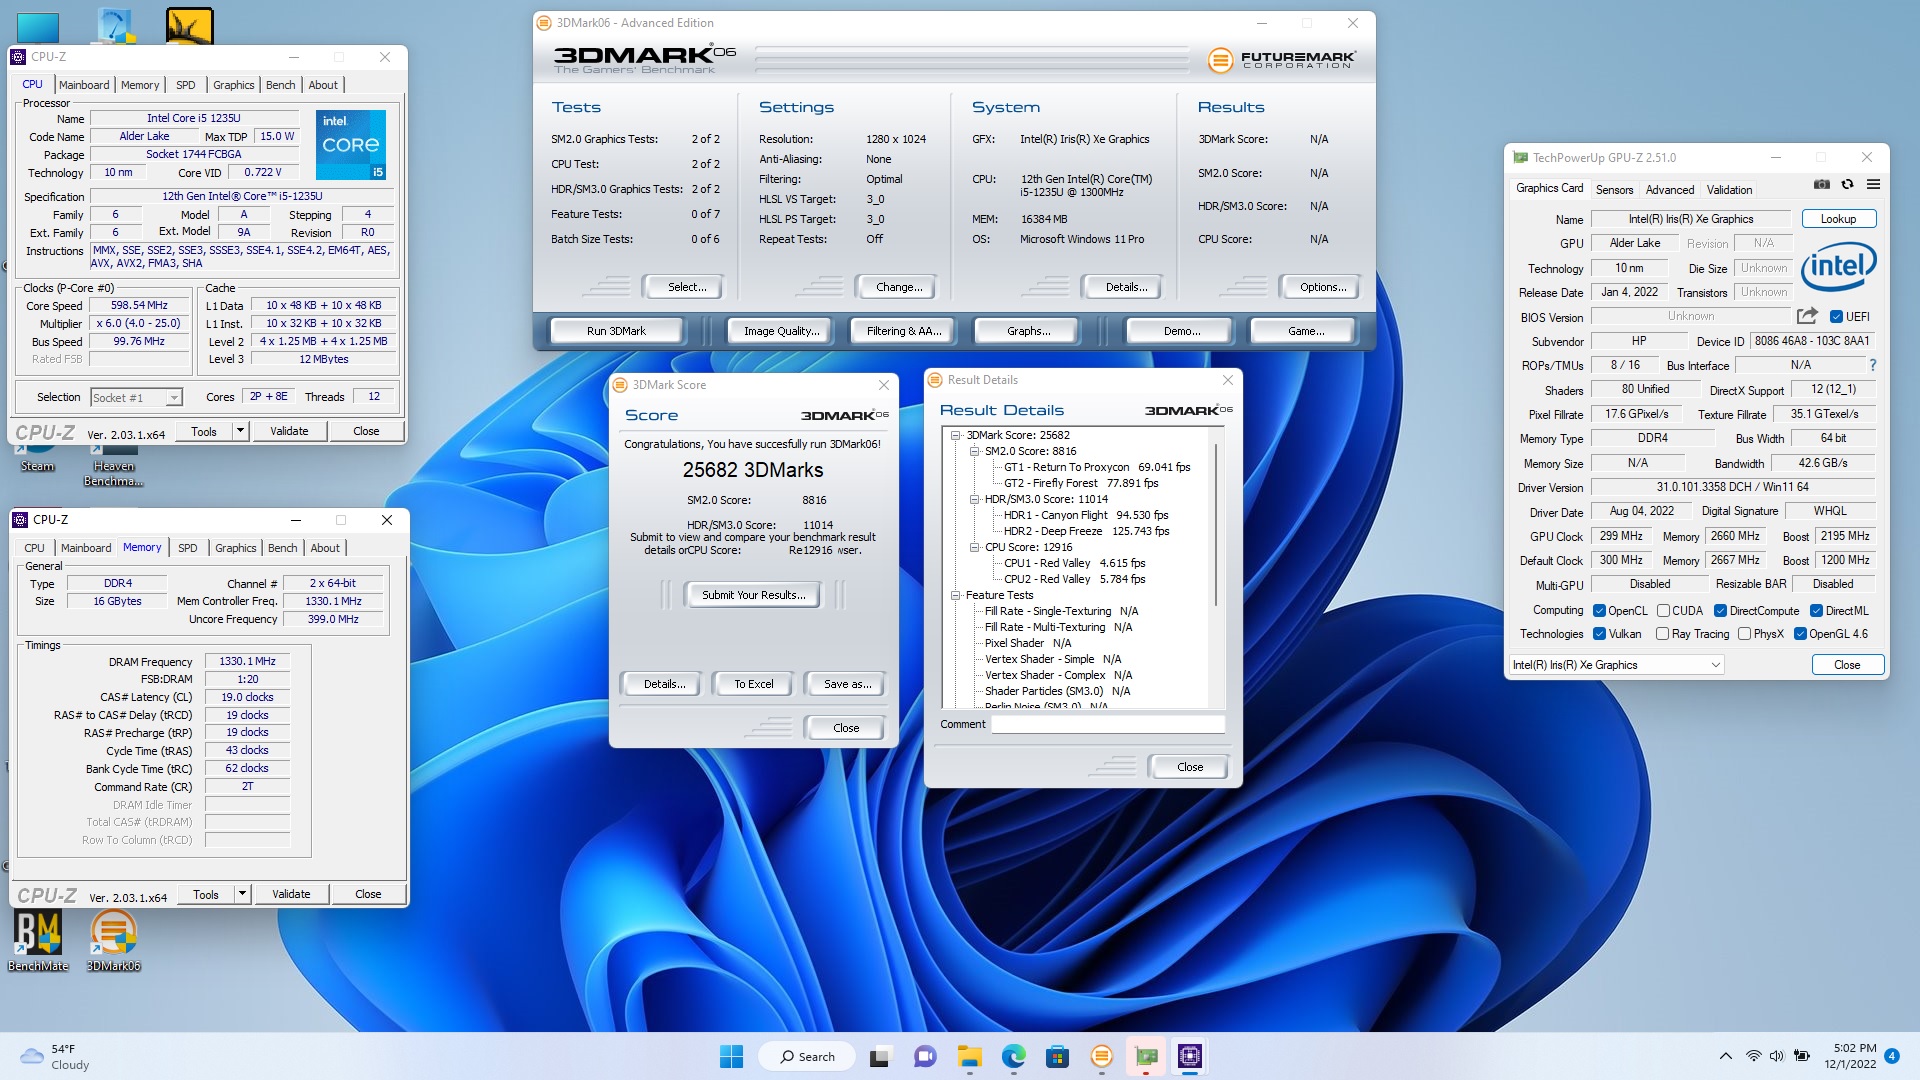Collapse the Feature Tests tree node

[955, 595]
